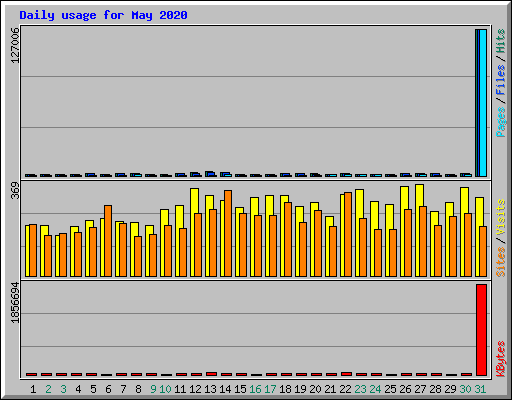Screen dimensions: 512x400
Task: Click the "KBytes" legend label
Action: point(500,359)
